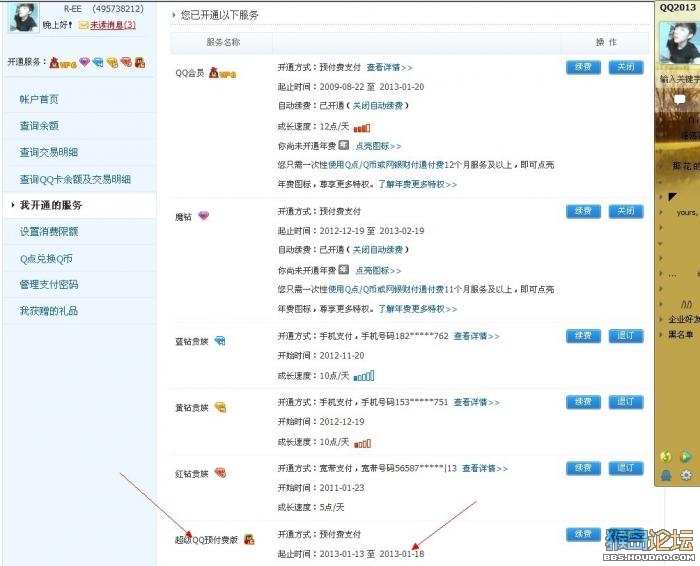700x566 pixels.
Task: Open 查看详情 link for QQ会员
Action: (x=389, y=67)
